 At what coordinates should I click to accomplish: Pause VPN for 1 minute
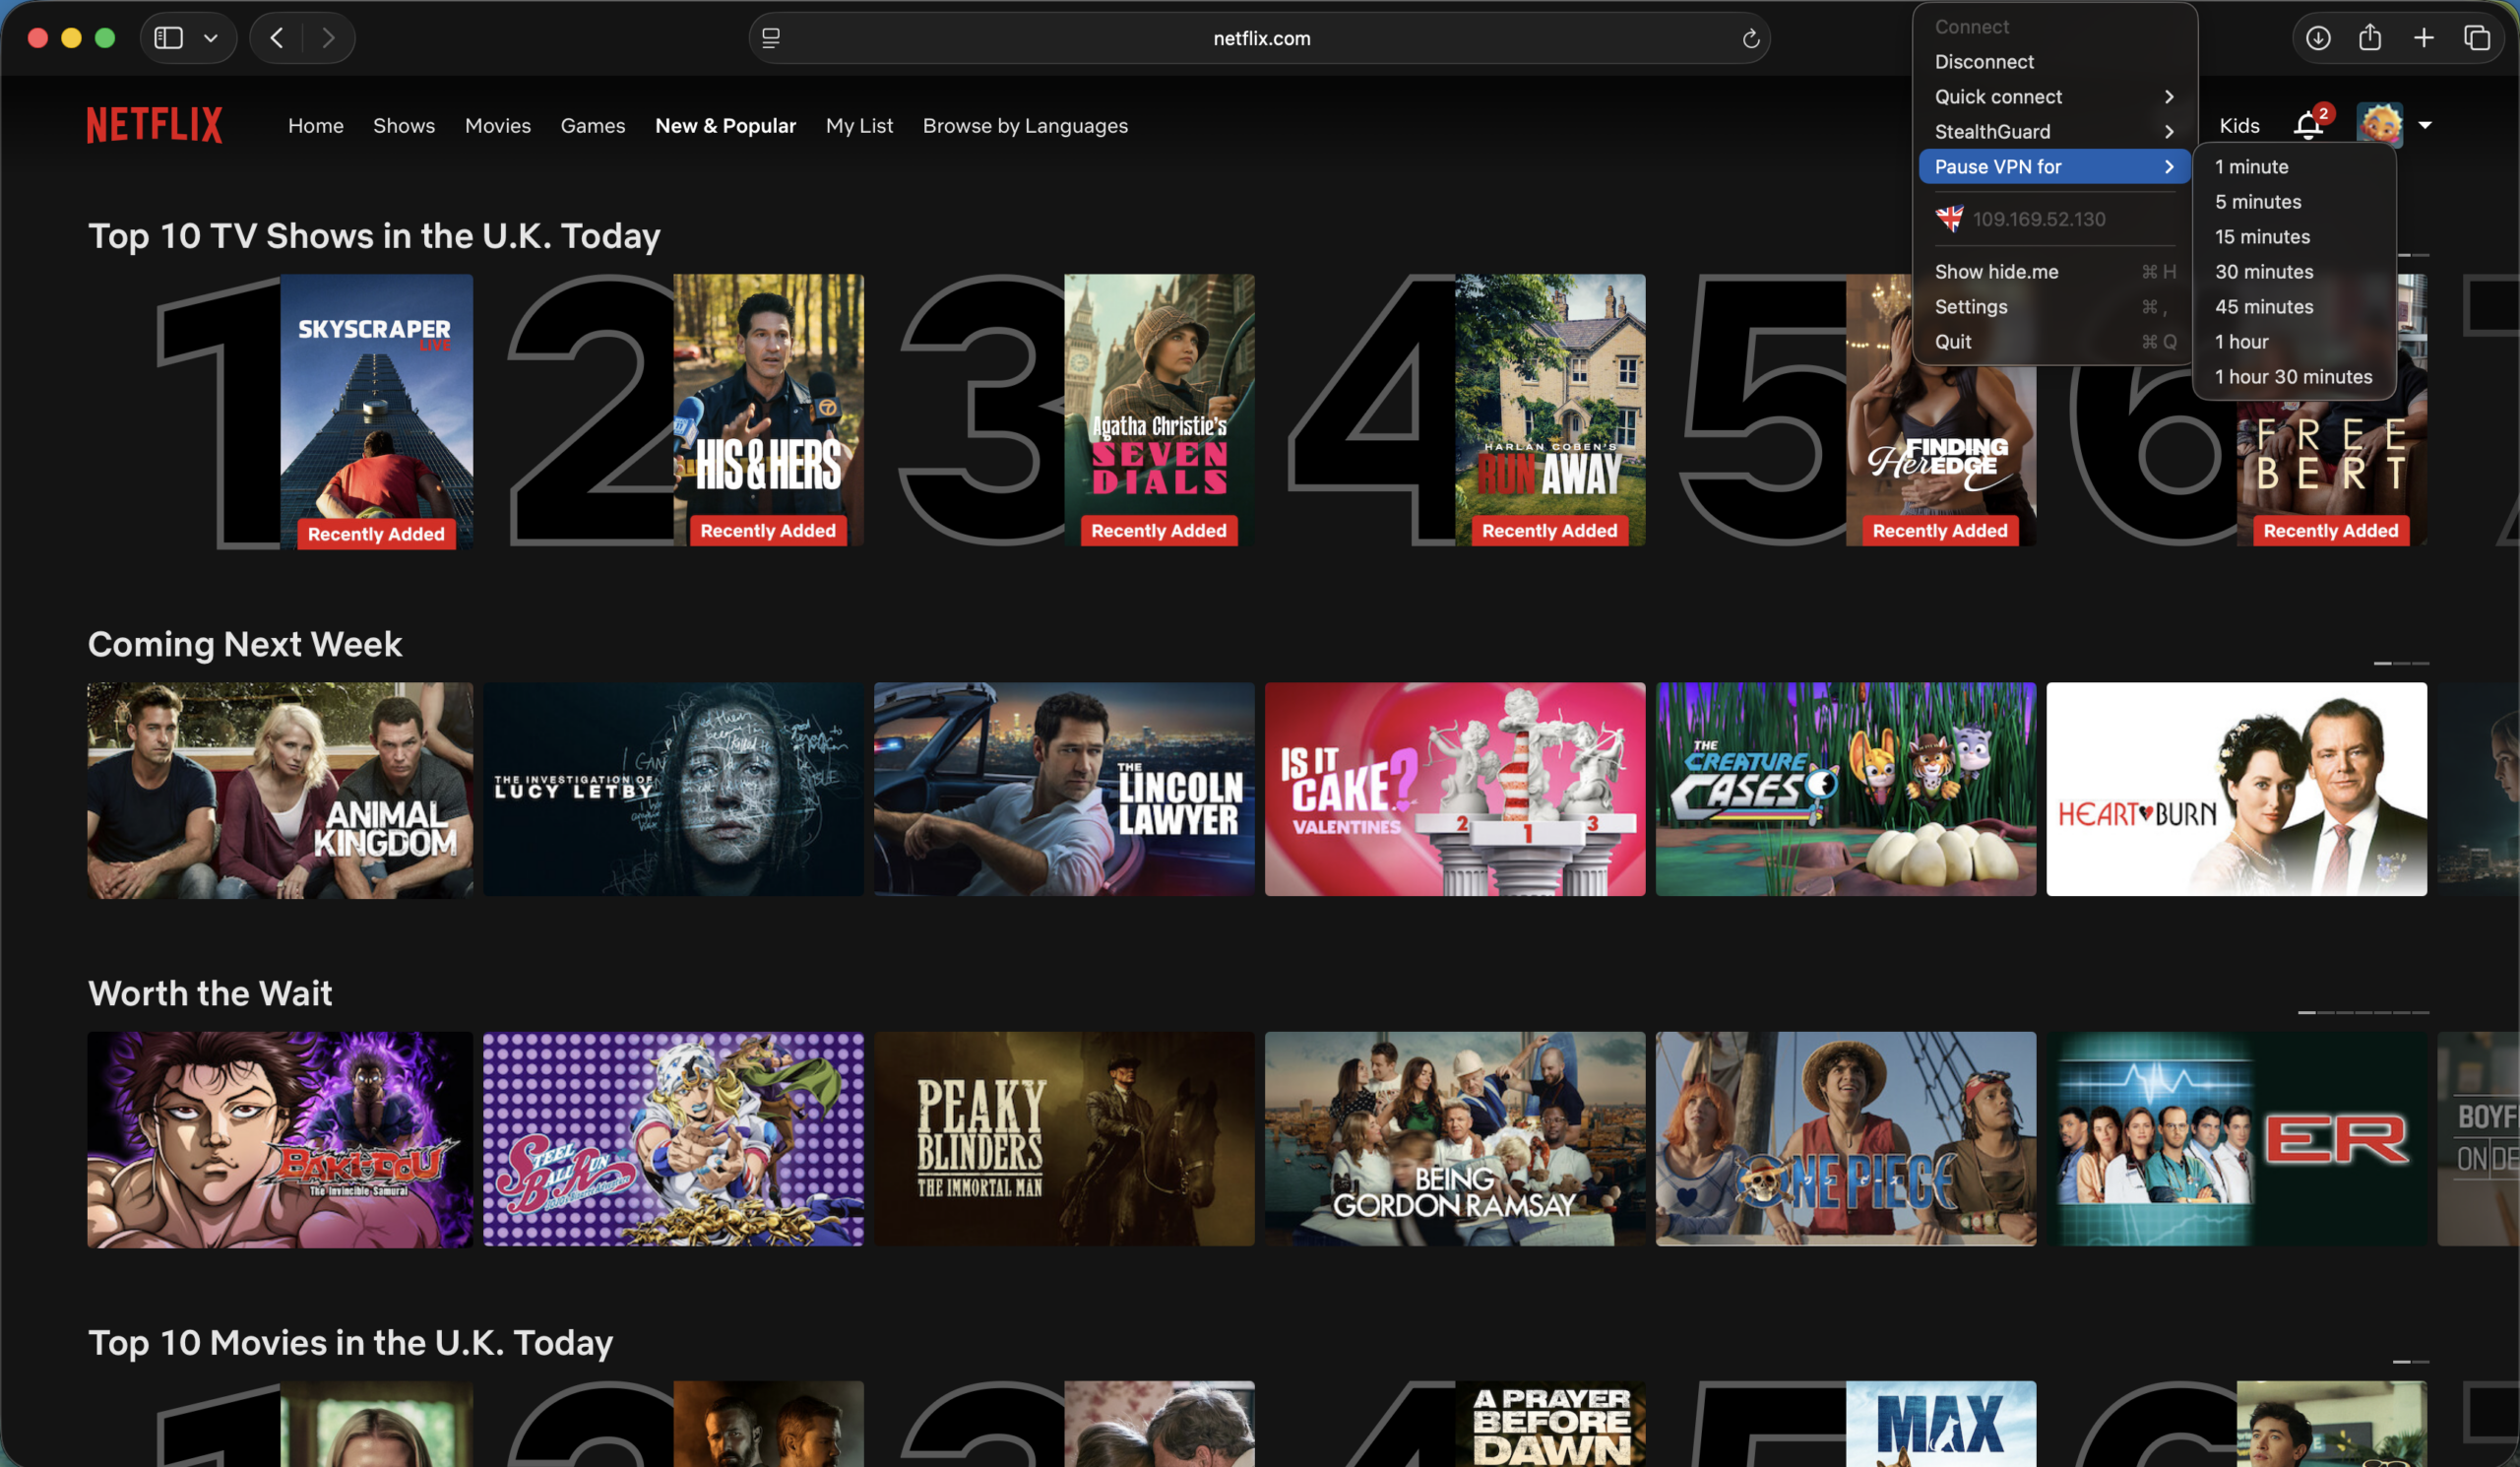pyautogui.click(x=2294, y=167)
